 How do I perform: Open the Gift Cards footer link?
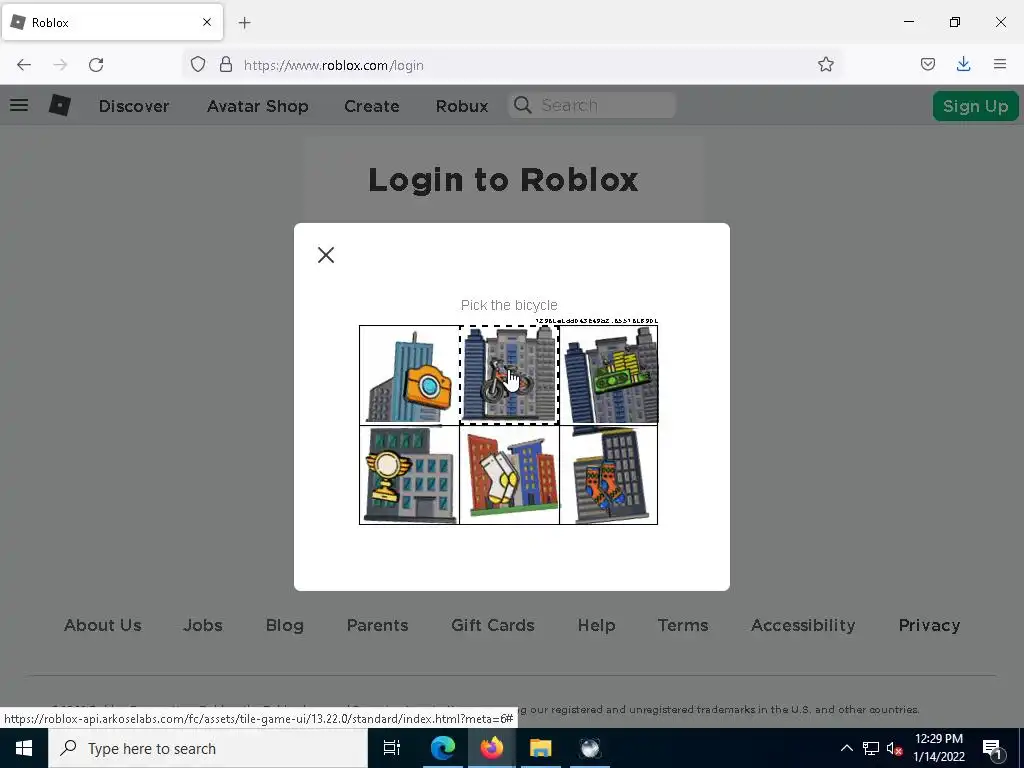(493, 625)
